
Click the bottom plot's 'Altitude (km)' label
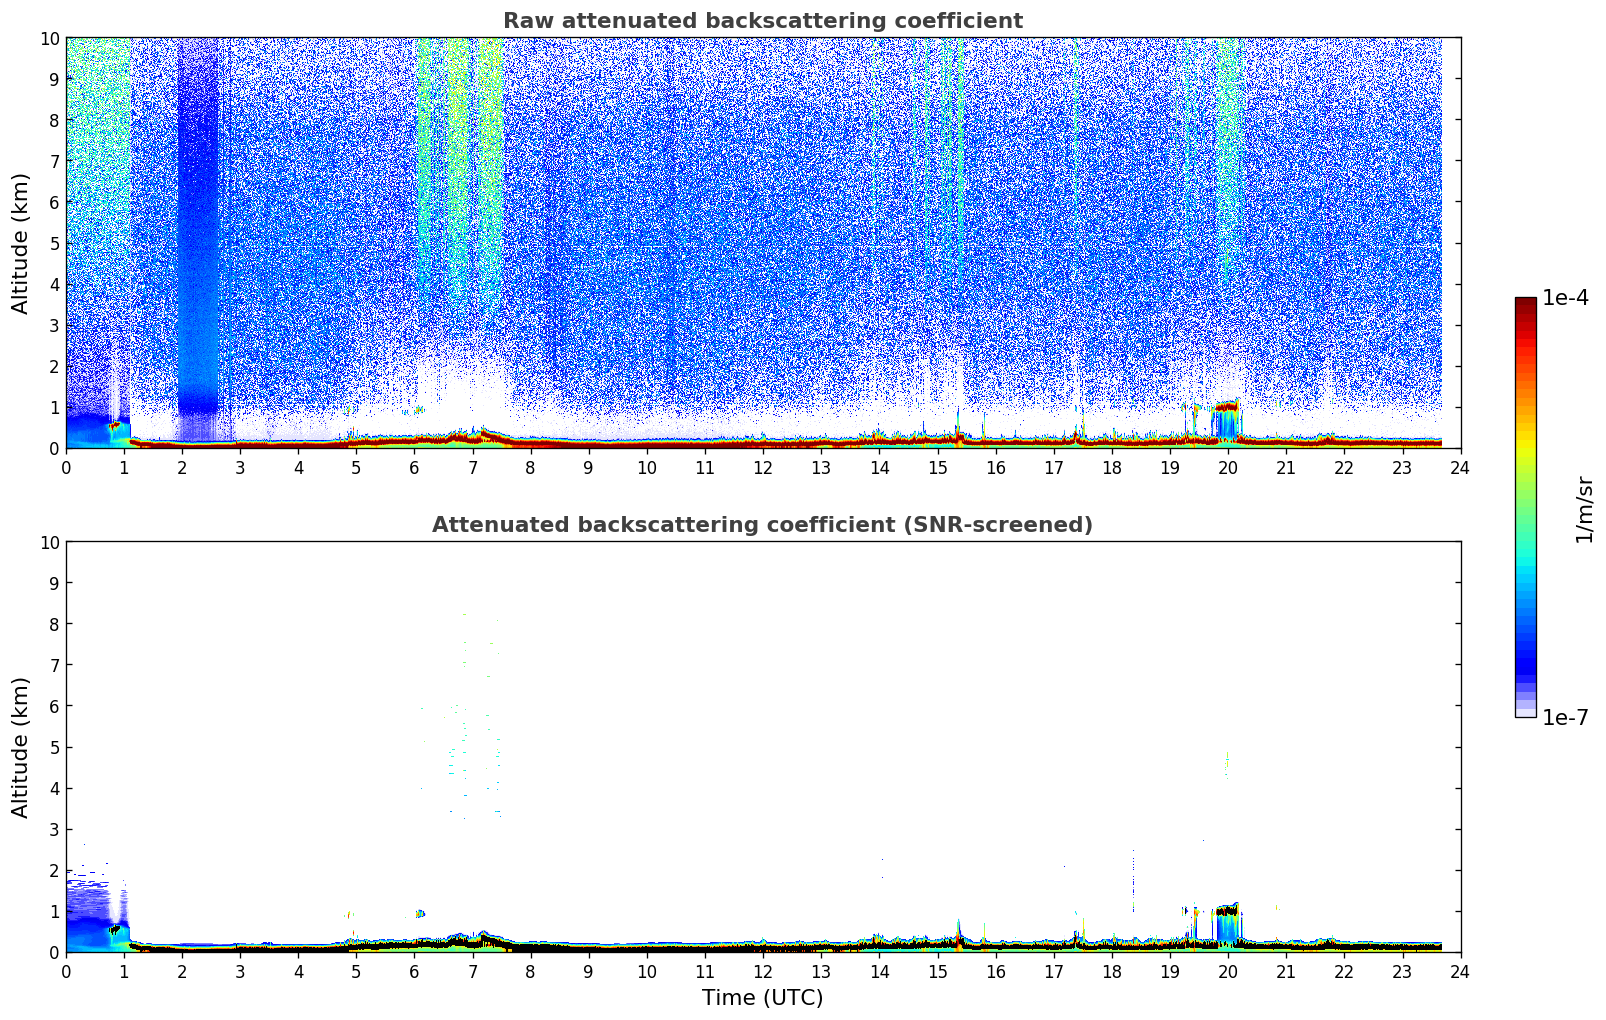(21, 747)
